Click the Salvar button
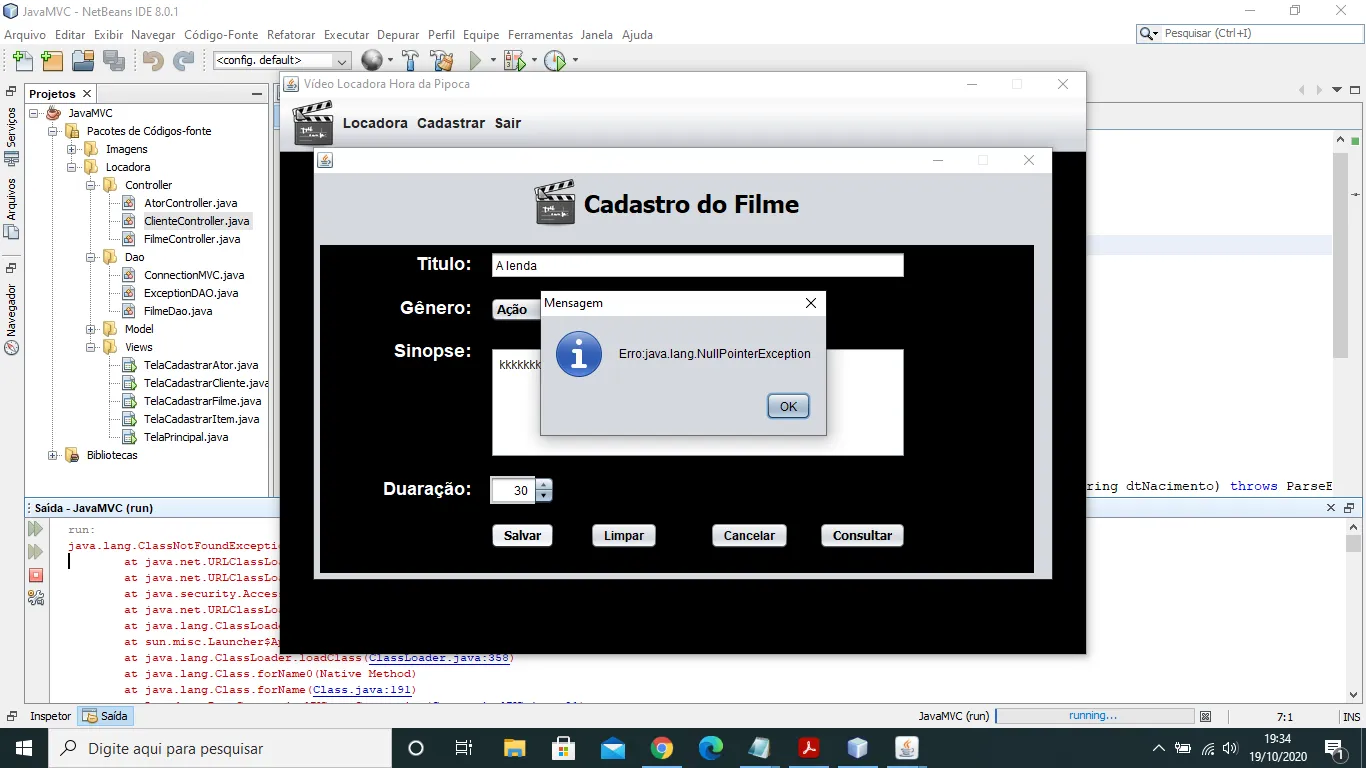This screenshot has width=1366, height=768. coord(522,535)
